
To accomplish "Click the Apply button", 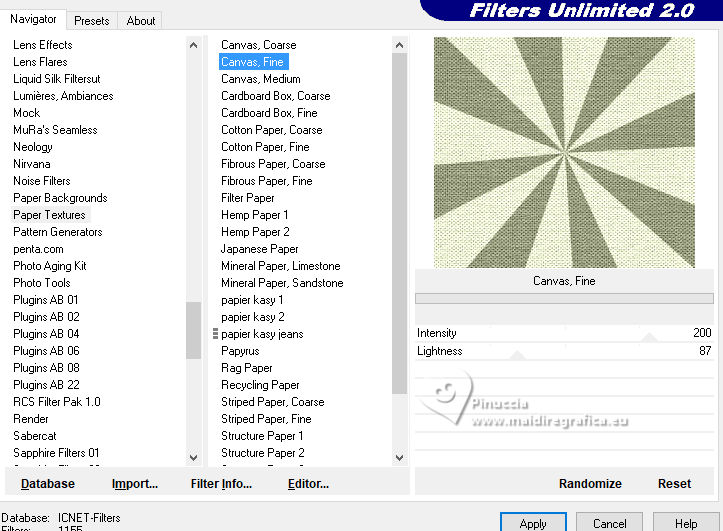I will [533, 523].
